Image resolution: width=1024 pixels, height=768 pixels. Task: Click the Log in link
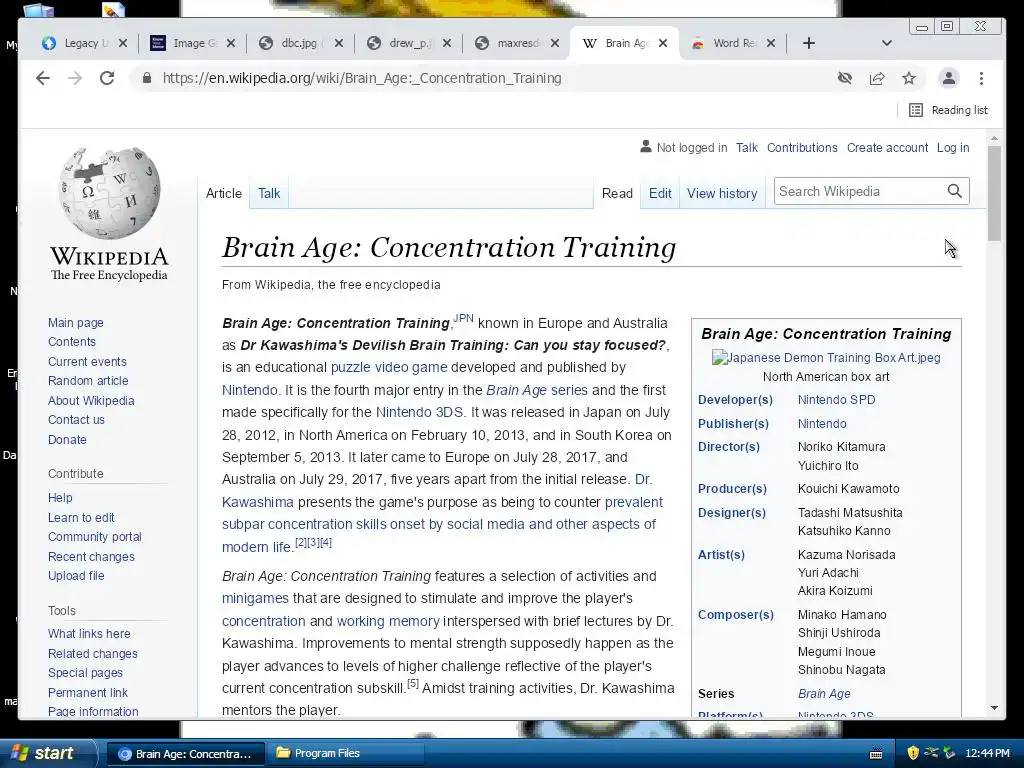(x=953, y=148)
